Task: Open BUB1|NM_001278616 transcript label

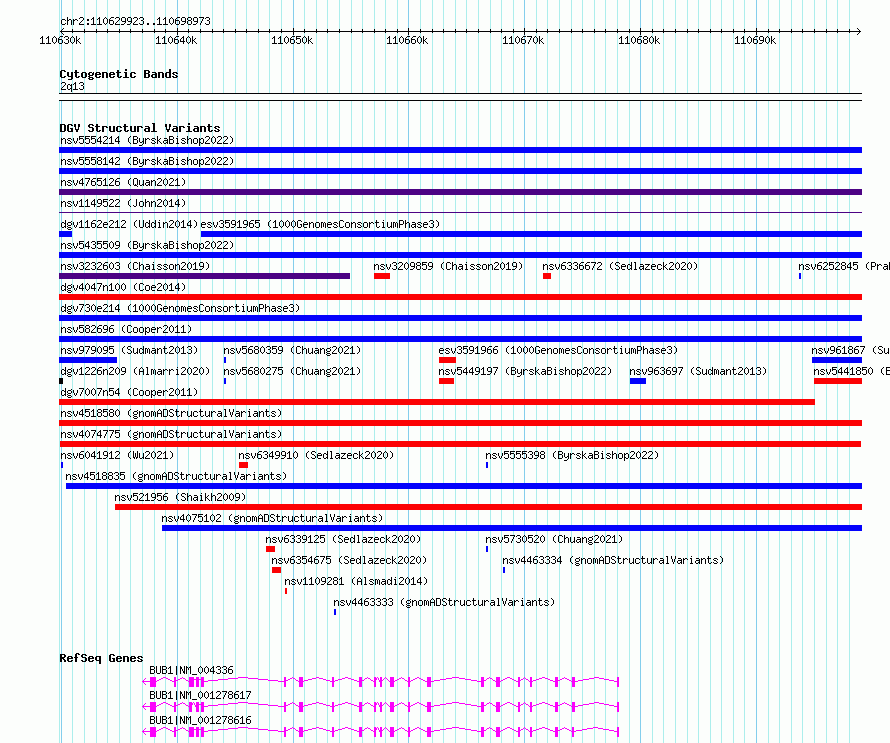Action: pyautogui.click(x=200, y=720)
